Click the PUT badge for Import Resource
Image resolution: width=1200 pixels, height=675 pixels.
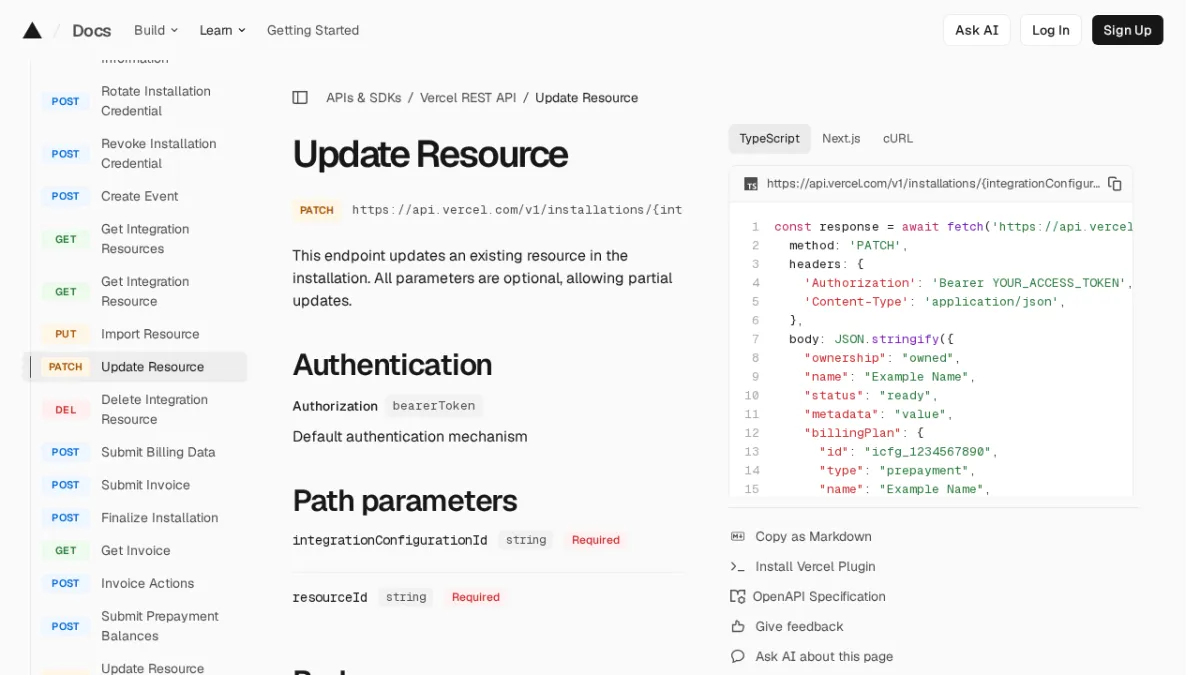66,334
